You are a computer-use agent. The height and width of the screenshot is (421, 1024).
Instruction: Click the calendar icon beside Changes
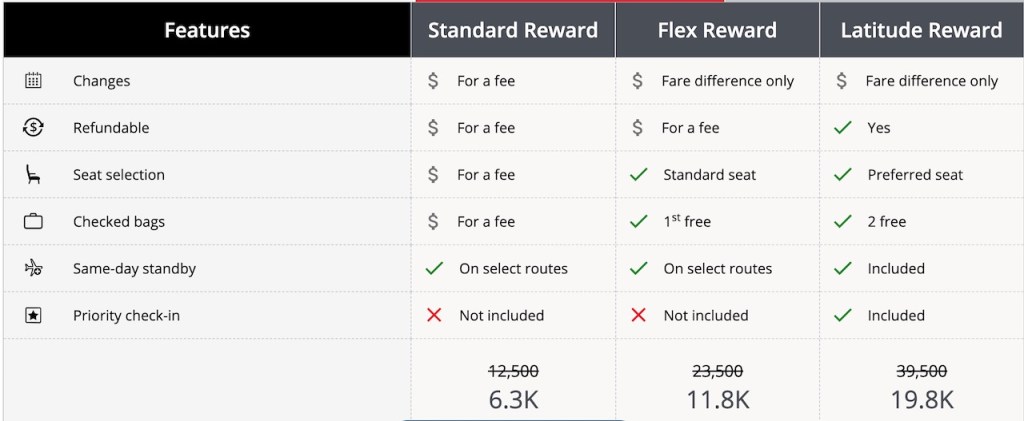[x=33, y=81]
